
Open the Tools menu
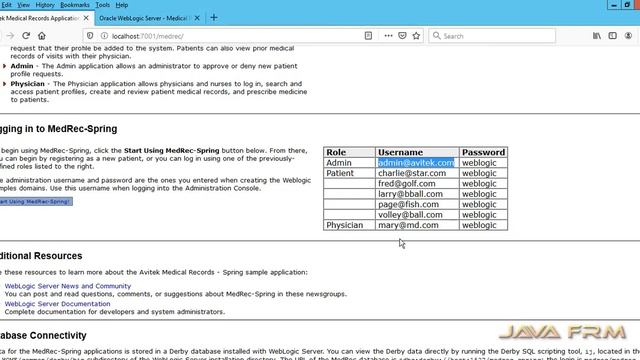(102, 5)
